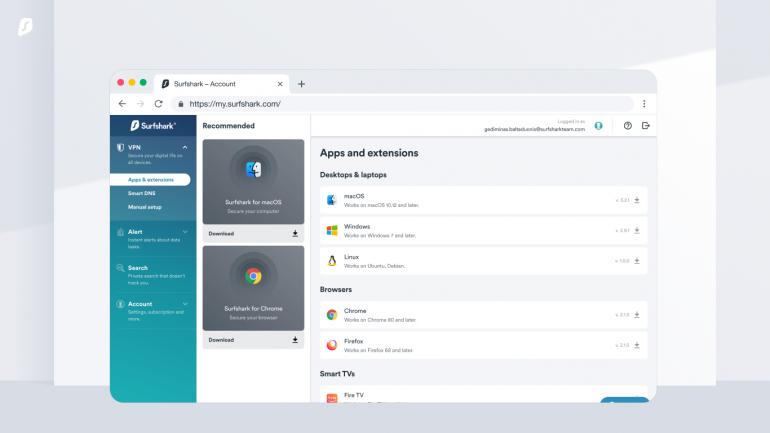Select the Surfshark – Account tab
The height and width of the screenshot is (433, 770).
[221, 84]
